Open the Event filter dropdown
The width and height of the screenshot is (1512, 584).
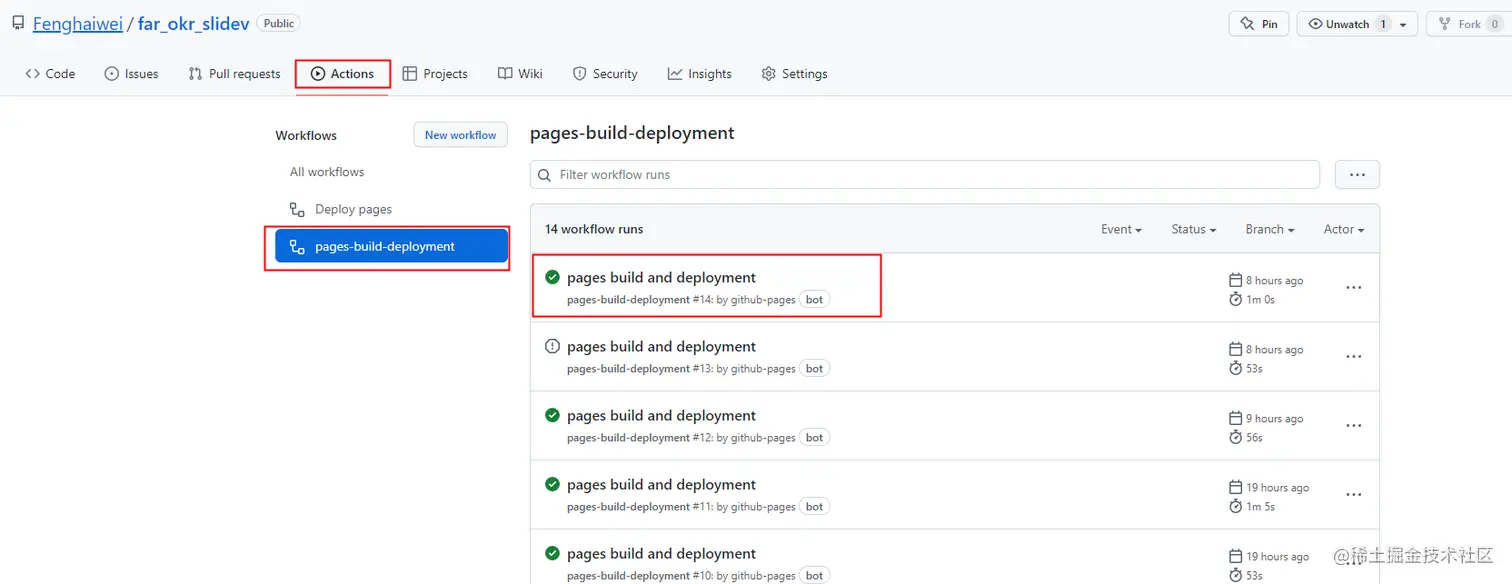pyautogui.click(x=1121, y=229)
